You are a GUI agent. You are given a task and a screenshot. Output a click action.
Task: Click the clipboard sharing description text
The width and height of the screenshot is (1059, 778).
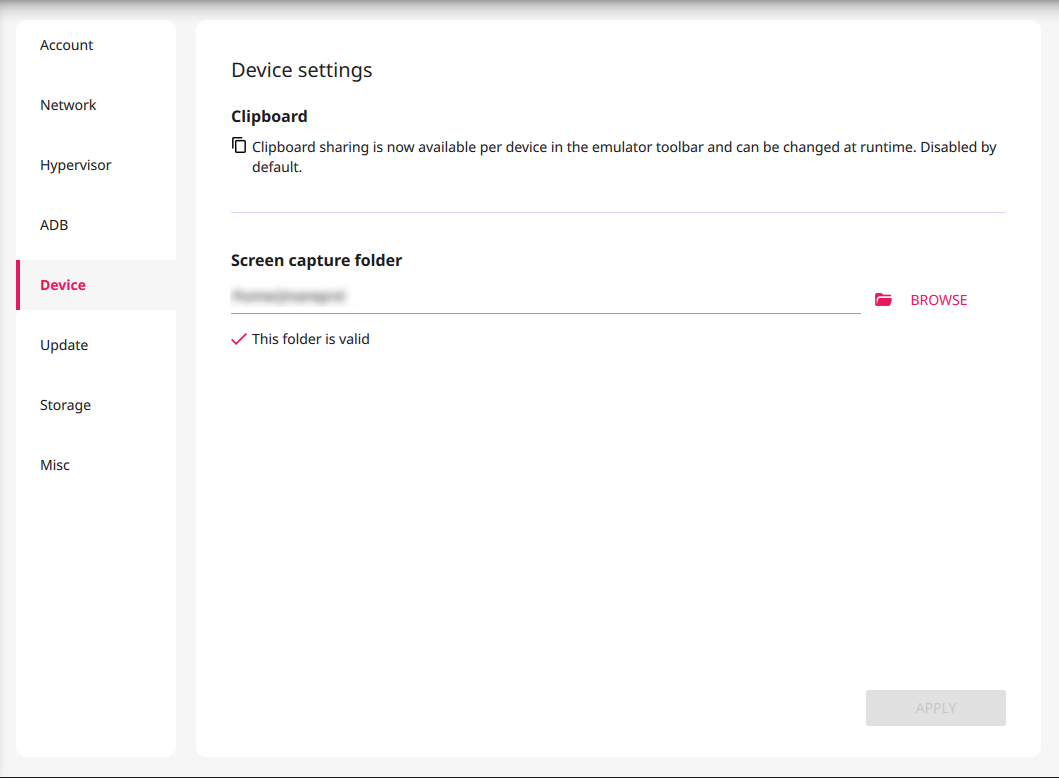pyautogui.click(x=620, y=146)
